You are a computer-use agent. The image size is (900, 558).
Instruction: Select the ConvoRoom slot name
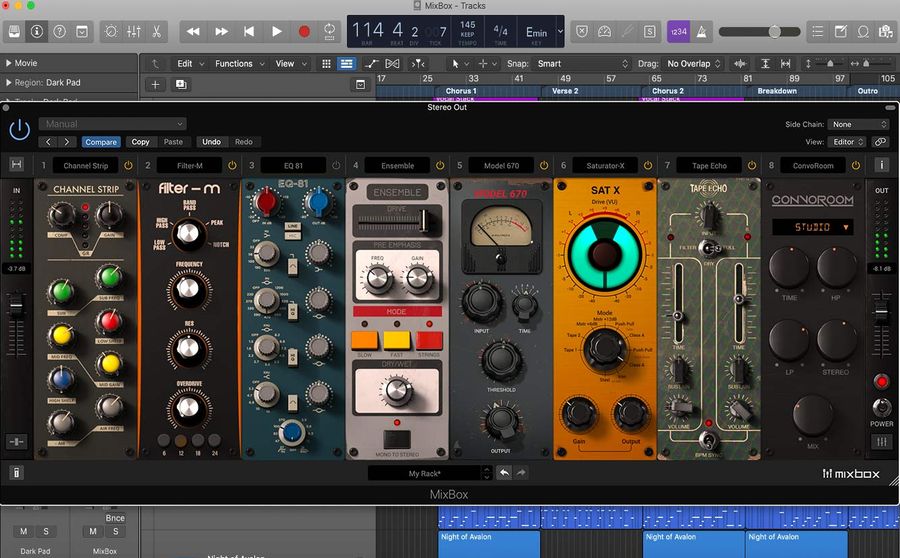[x=813, y=165]
